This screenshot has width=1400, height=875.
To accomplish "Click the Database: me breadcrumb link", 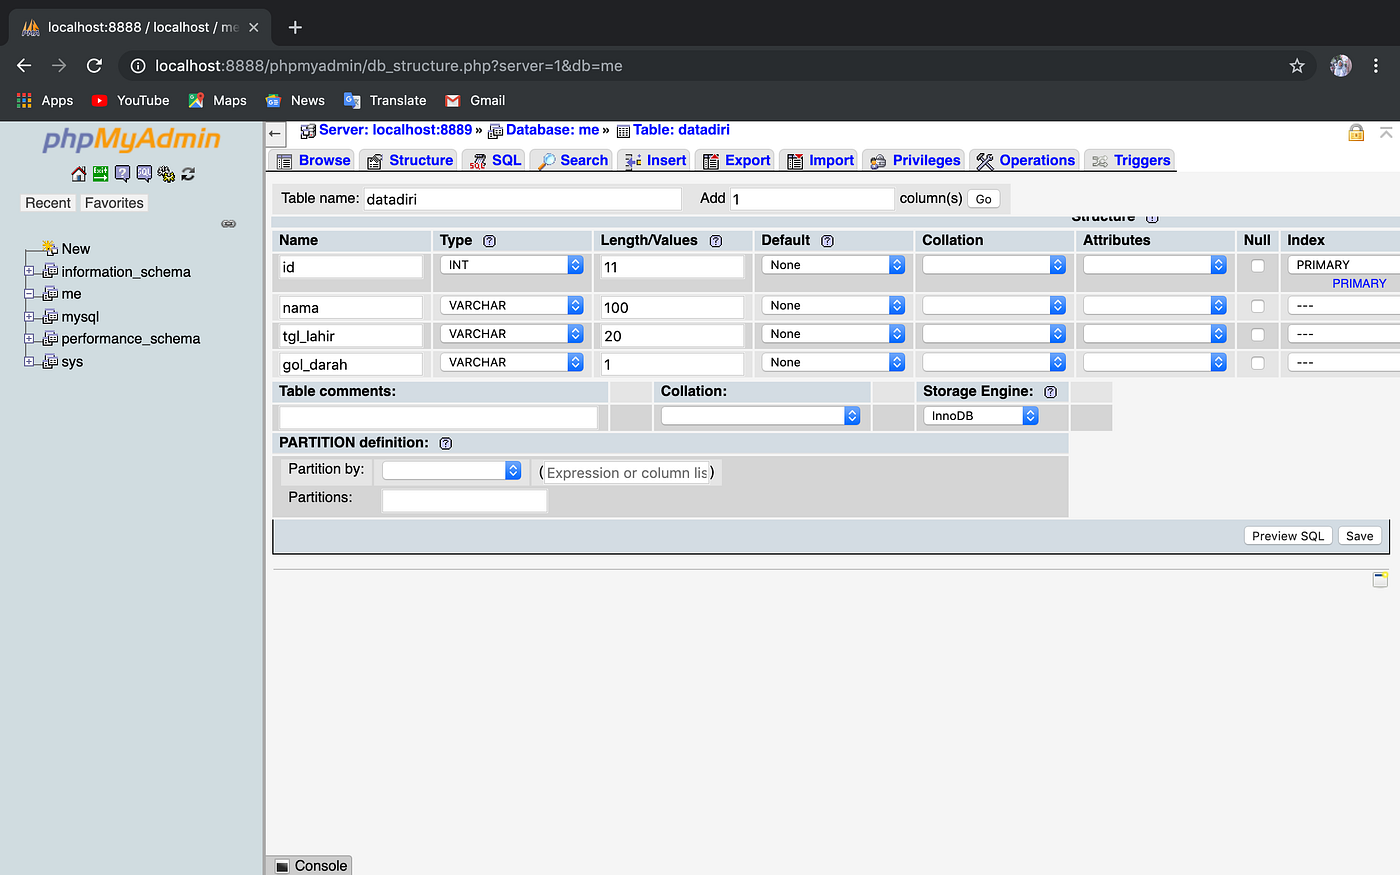I will (x=553, y=129).
